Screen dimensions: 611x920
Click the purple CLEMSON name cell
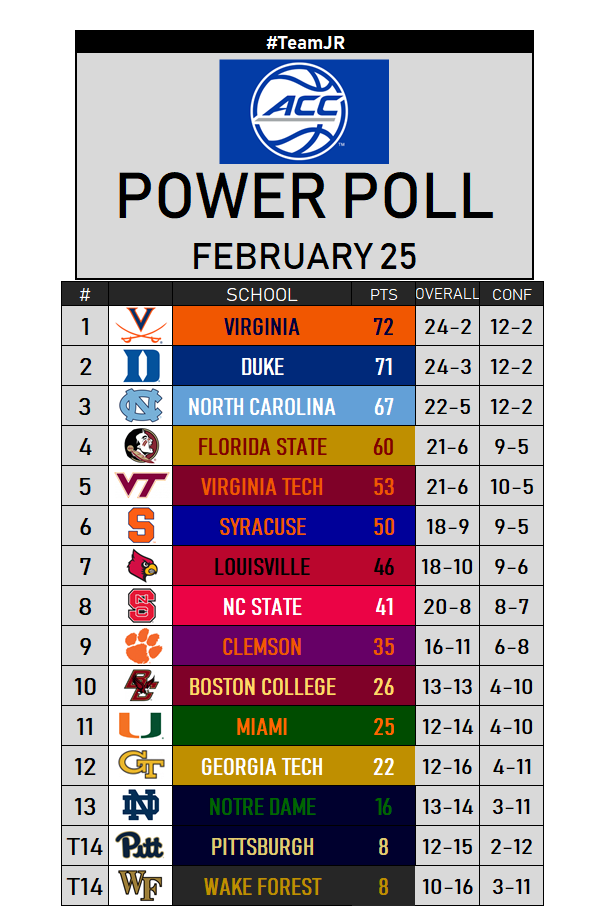coord(262,646)
